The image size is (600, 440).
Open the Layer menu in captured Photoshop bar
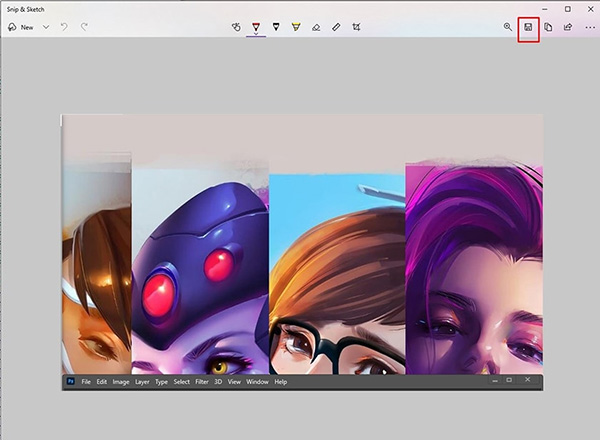142,382
